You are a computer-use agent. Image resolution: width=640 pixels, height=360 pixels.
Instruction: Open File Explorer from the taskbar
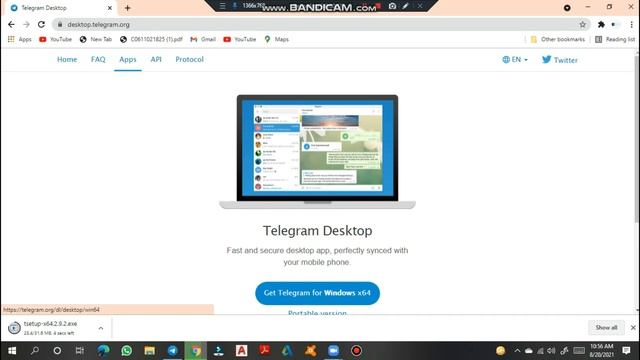click(x=149, y=351)
